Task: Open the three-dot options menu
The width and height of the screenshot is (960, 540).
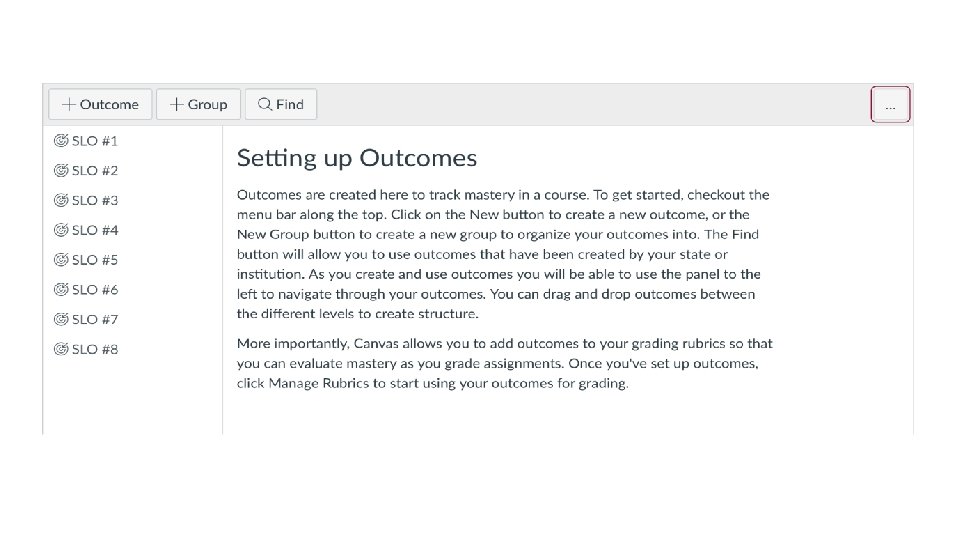Action: [x=890, y=105]
